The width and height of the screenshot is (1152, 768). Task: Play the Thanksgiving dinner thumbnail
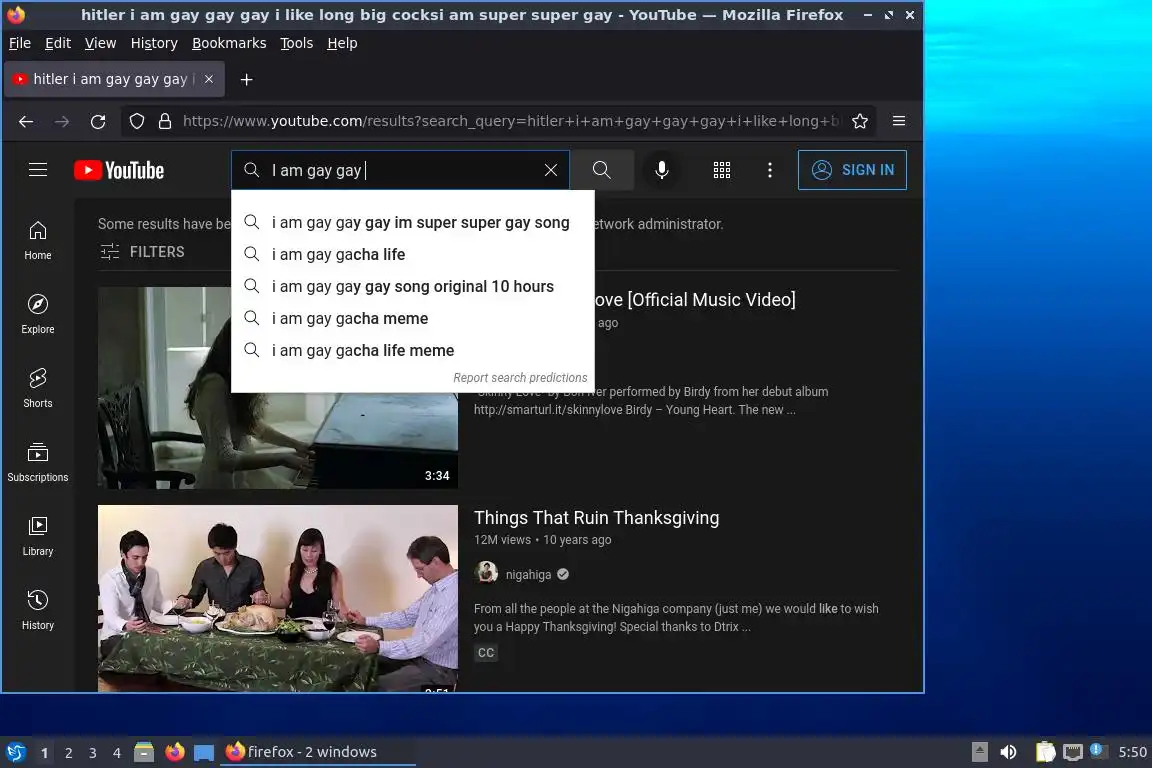click(x=278, y=597)
